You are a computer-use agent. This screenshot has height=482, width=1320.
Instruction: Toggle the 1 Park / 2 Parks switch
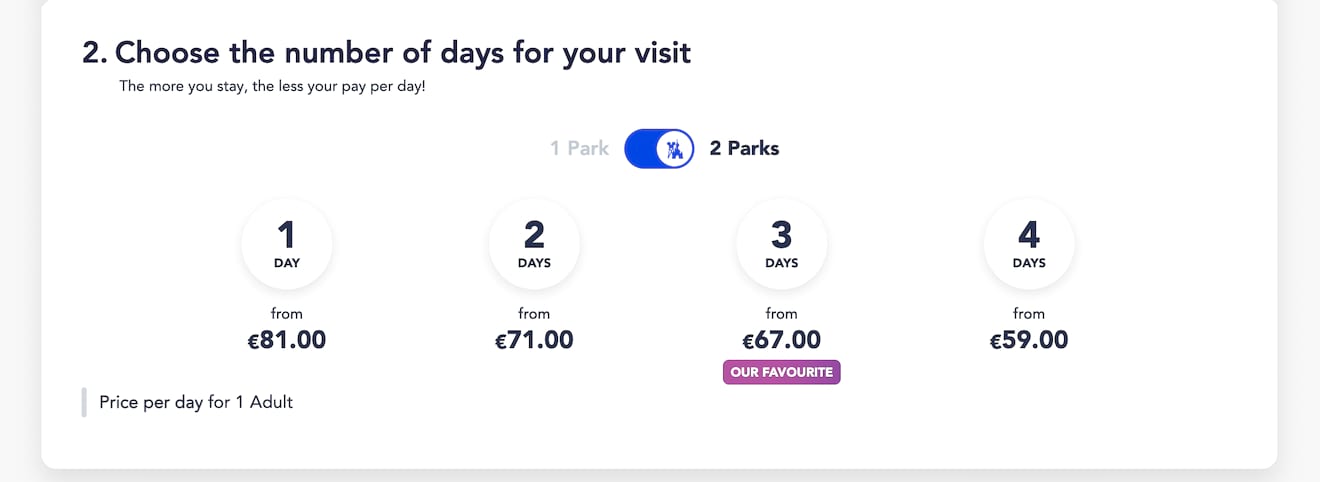point(659,149)
